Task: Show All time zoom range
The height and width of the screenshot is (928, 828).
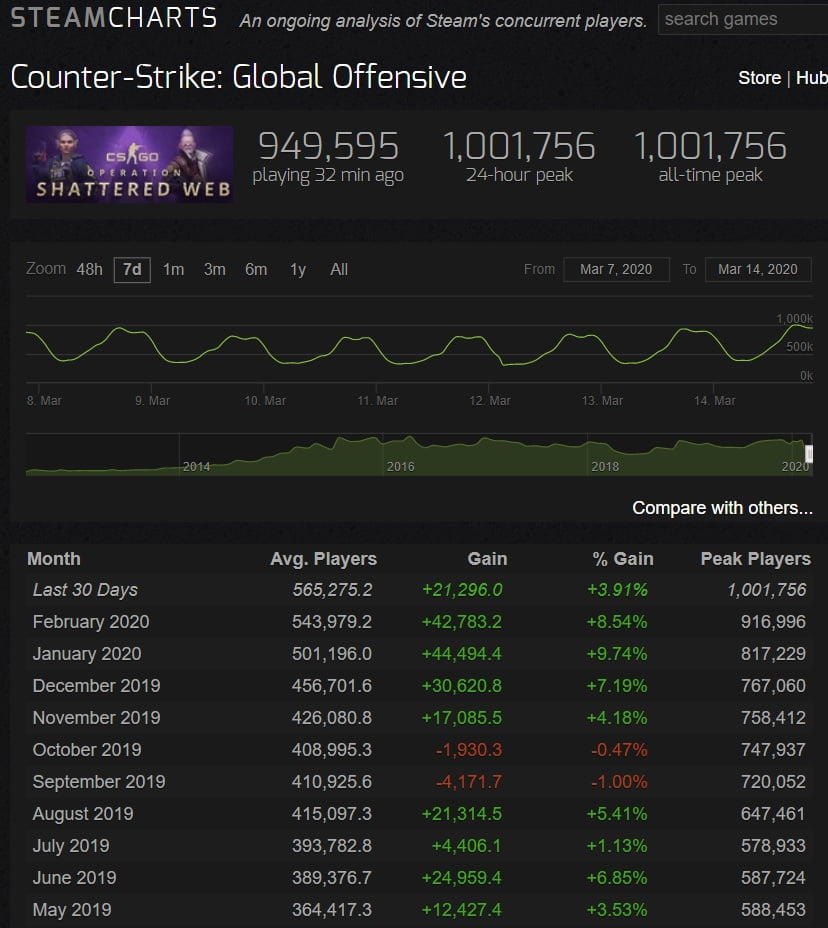Action: click(x=339, y=270)
